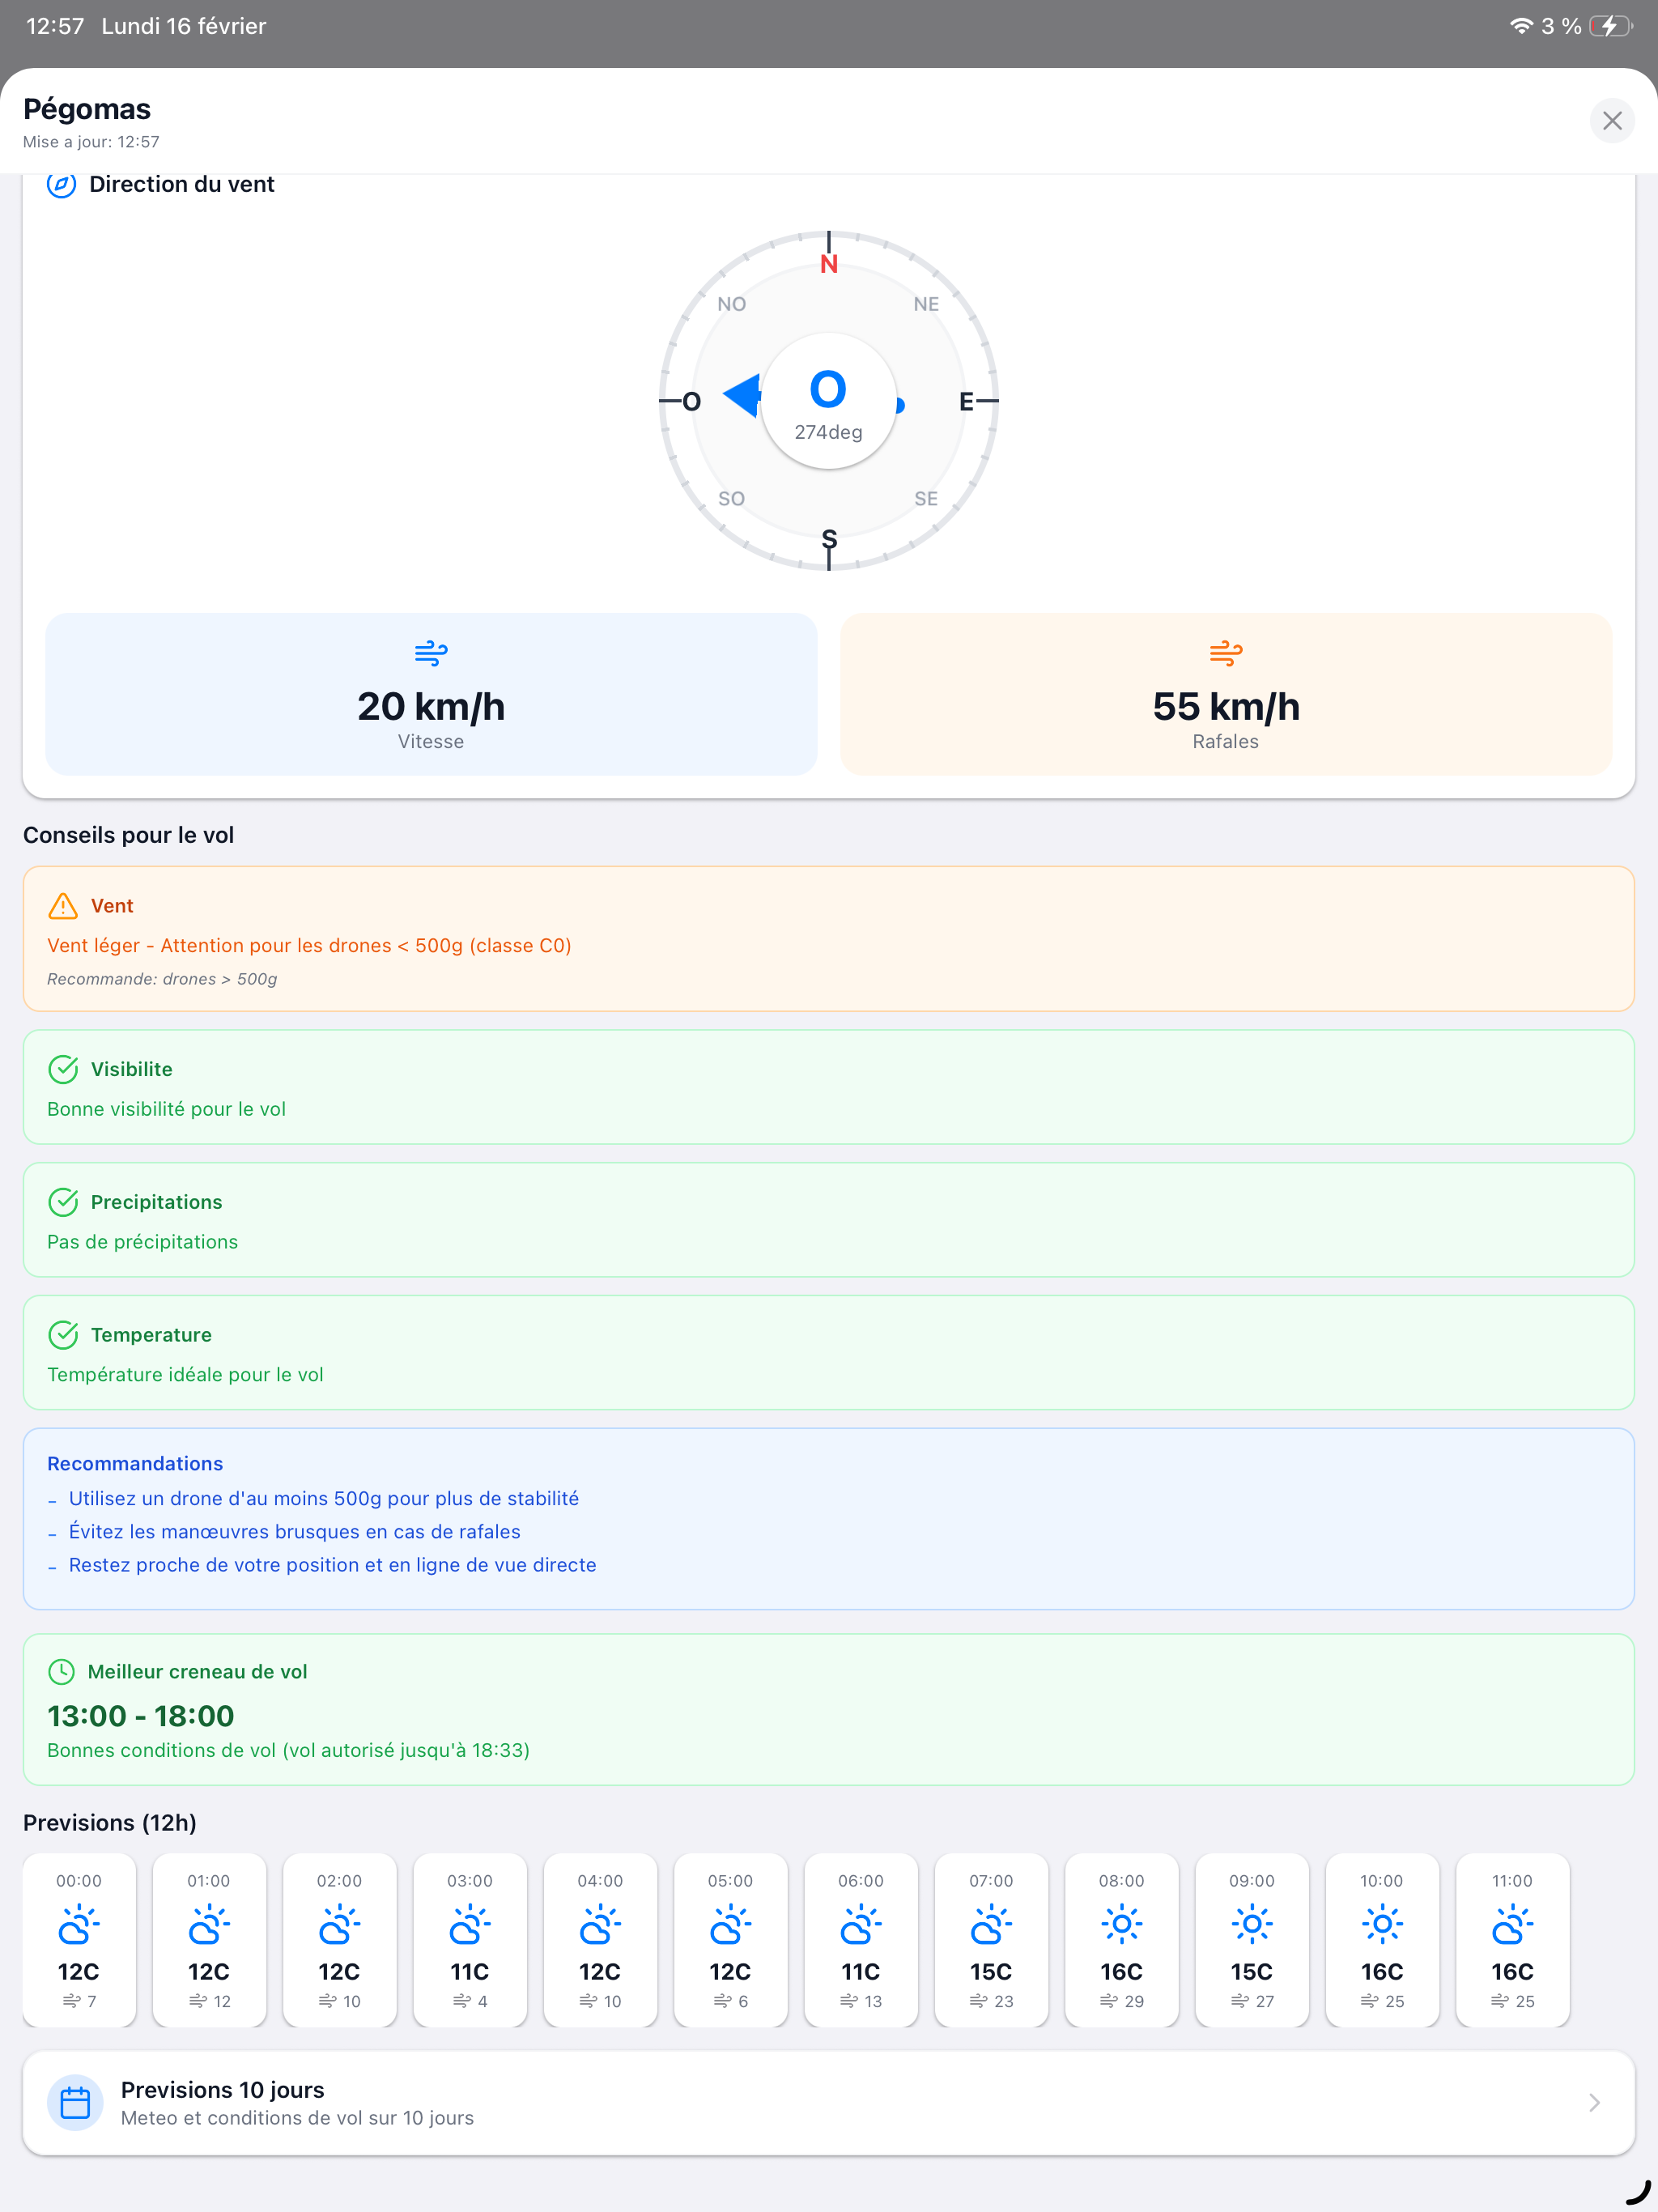Open the Previsions 10 jours row

pos(828,2103)
